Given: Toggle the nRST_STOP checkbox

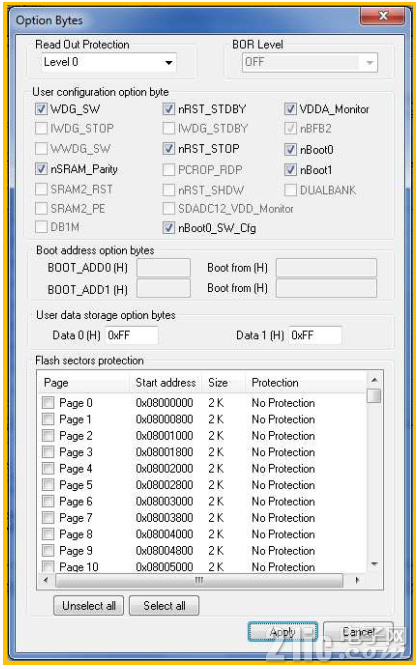Looking at the screenshot, I should point(169,149).
